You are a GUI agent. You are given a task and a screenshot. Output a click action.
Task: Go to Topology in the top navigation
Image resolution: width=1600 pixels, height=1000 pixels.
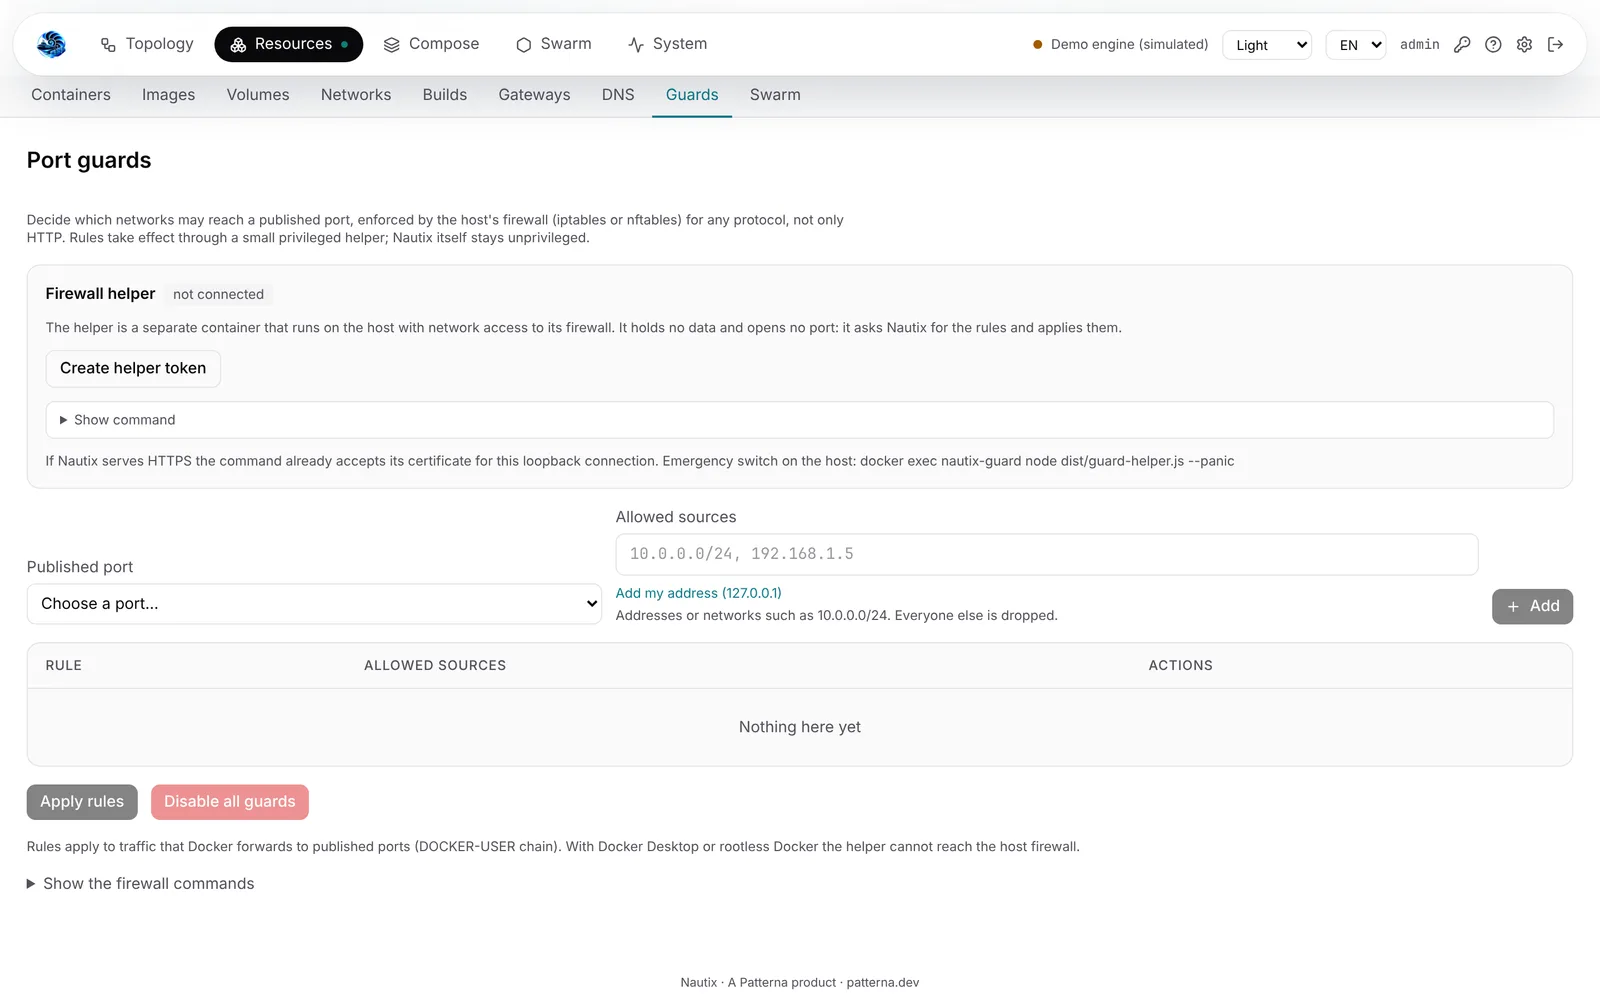[147, 44]
